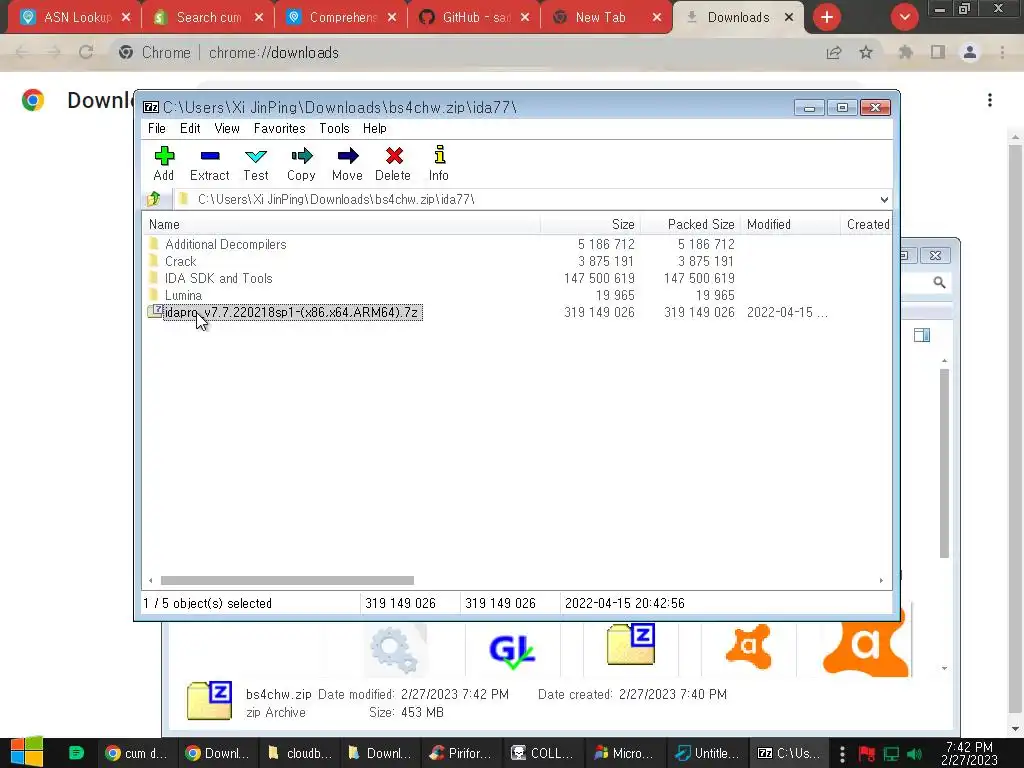Click the 7-Zip horizontal scrollbar thumb
The image size is (1024, 768).
[x=287, y=580]
